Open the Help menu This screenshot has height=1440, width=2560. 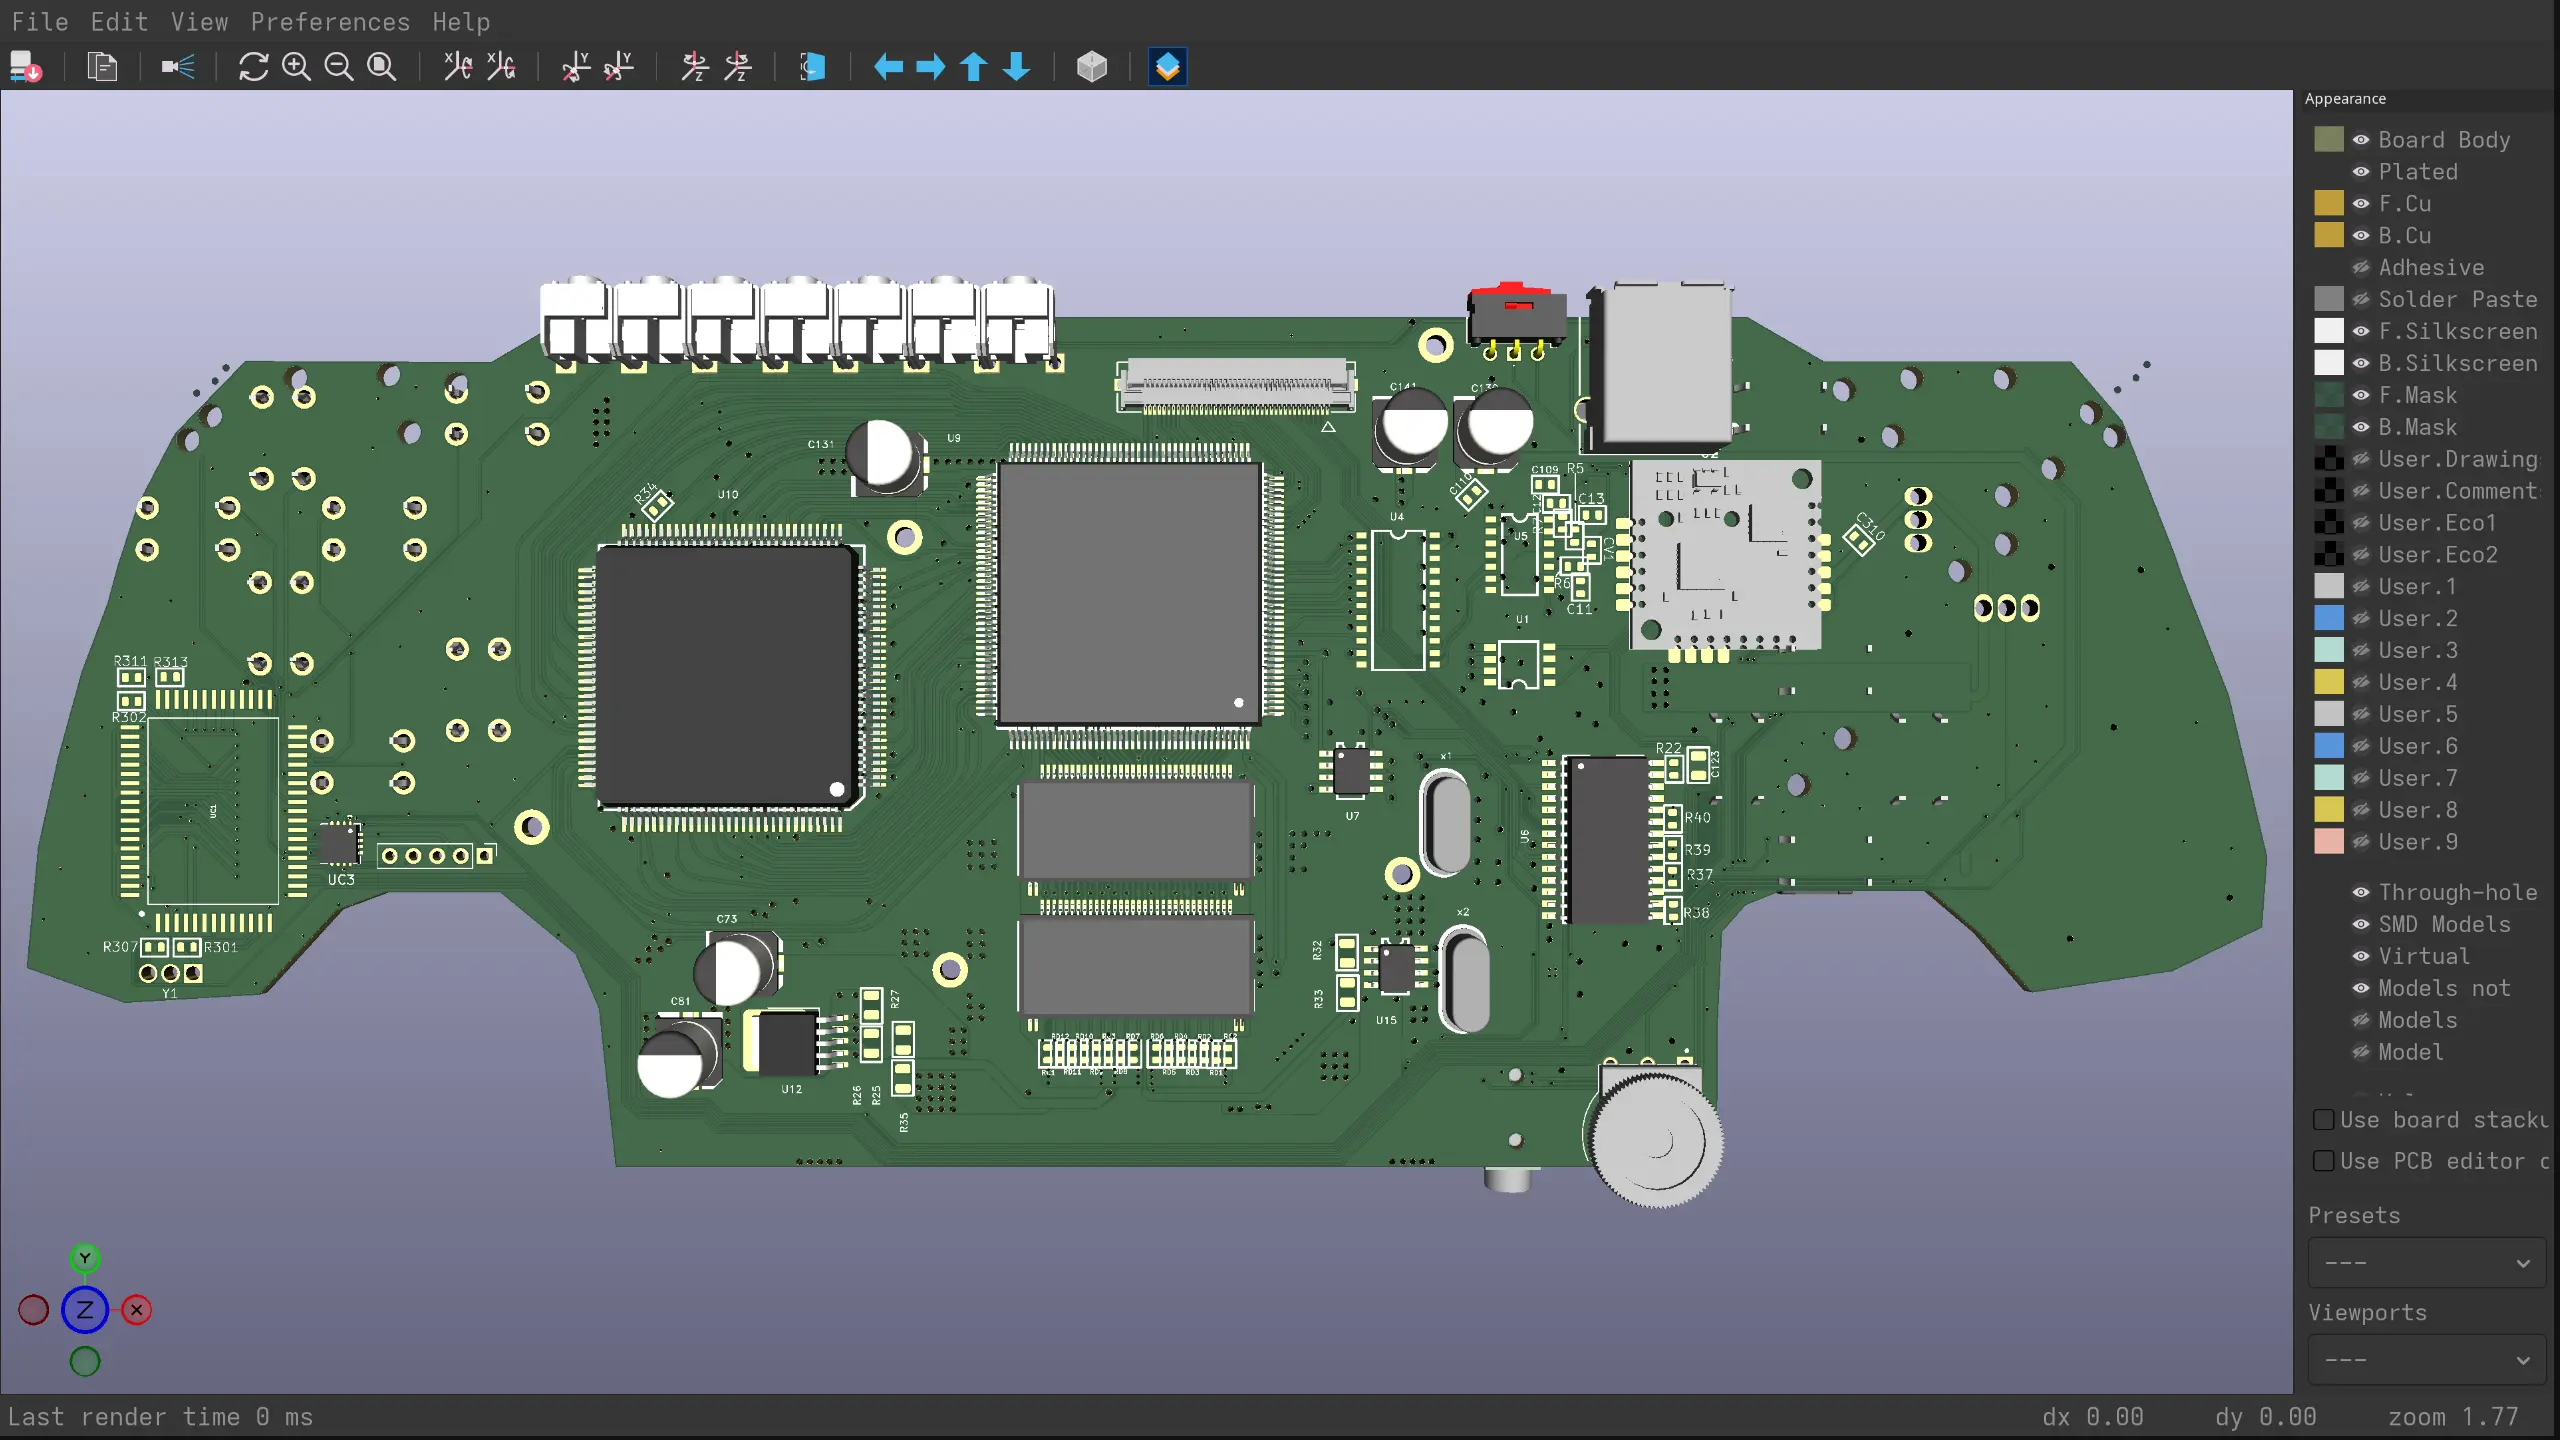pyautogui.click(x=461, y=22)
